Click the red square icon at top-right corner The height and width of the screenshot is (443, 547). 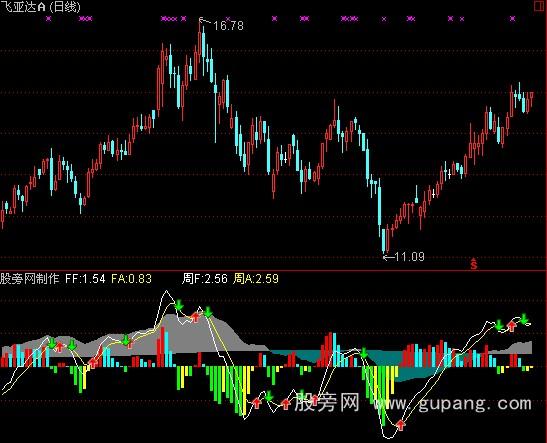pyautogui.click(x=539, y=6)
